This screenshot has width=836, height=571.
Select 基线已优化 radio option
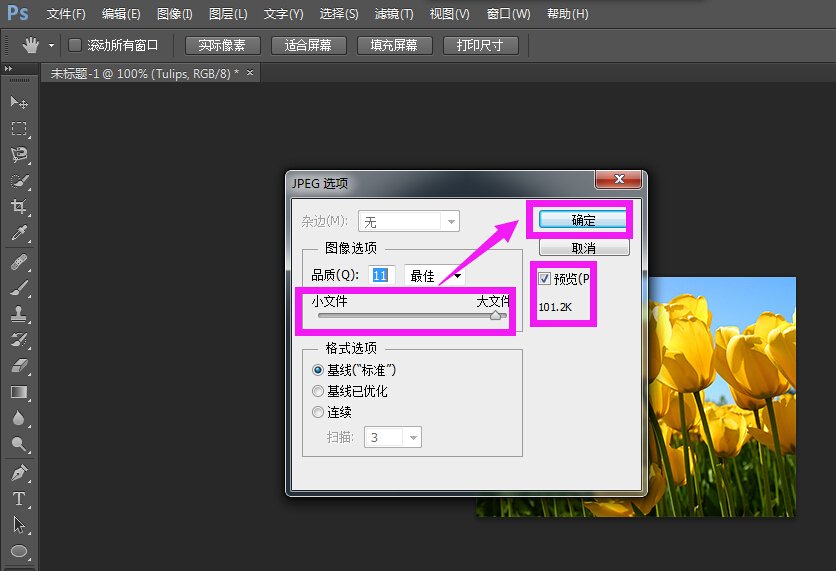tap(319, 391)
